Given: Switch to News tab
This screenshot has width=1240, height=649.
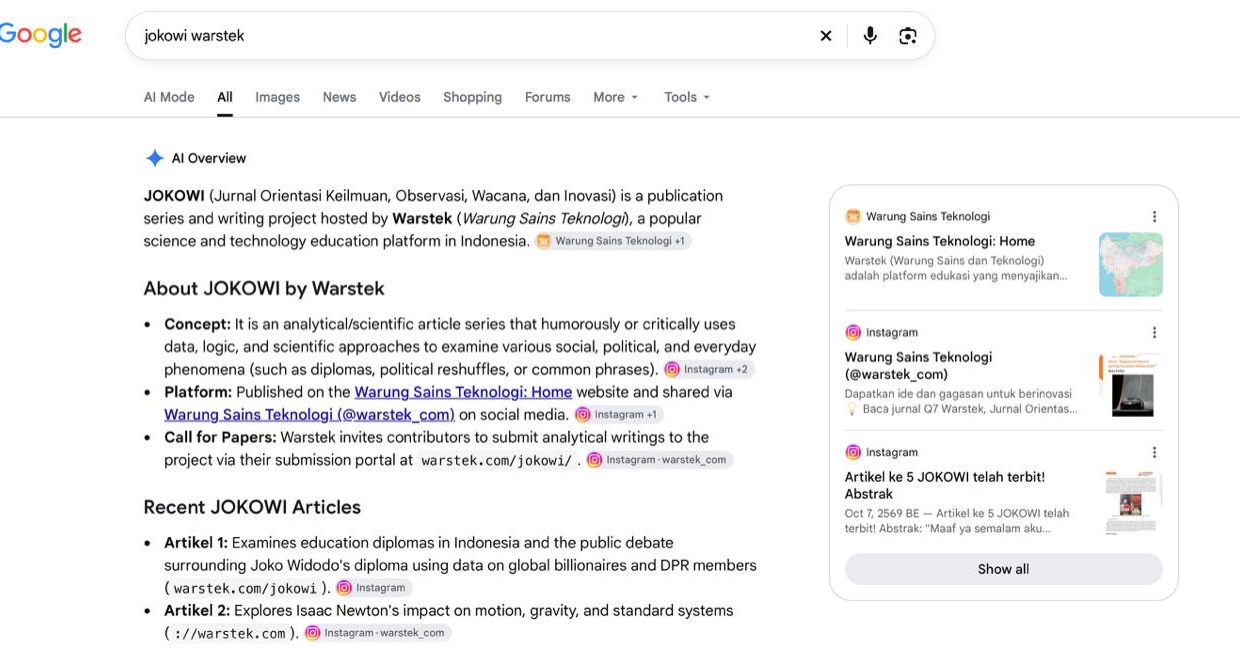Looking at the screenshot, I should (x=339, y=97).
